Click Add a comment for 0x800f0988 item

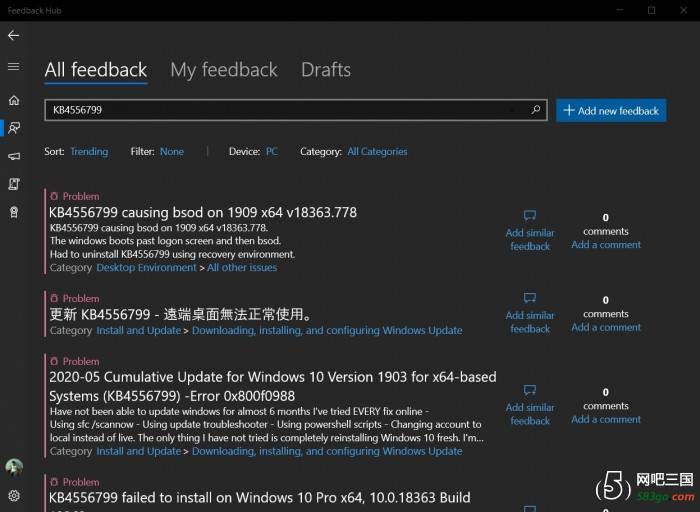pos(606,419)
